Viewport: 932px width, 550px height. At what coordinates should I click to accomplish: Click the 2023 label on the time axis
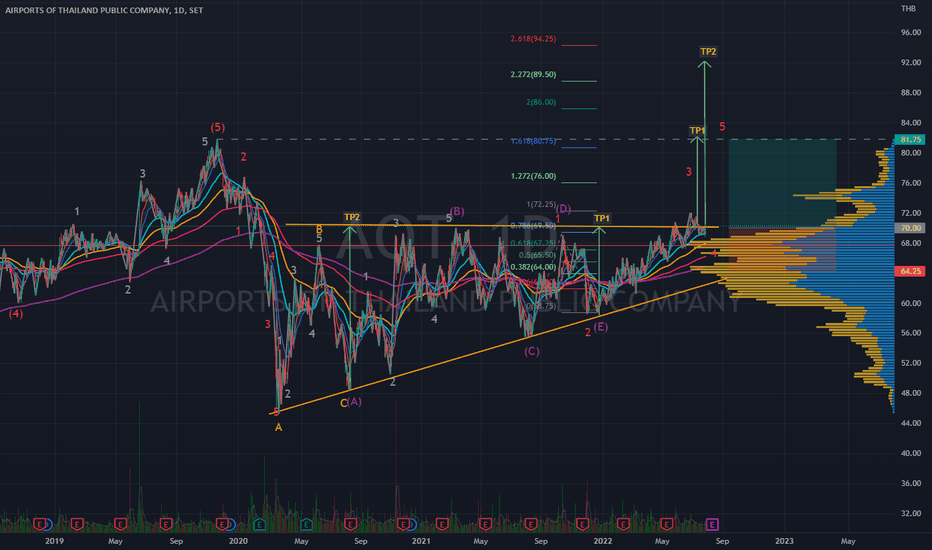click(x=784, y=541)
